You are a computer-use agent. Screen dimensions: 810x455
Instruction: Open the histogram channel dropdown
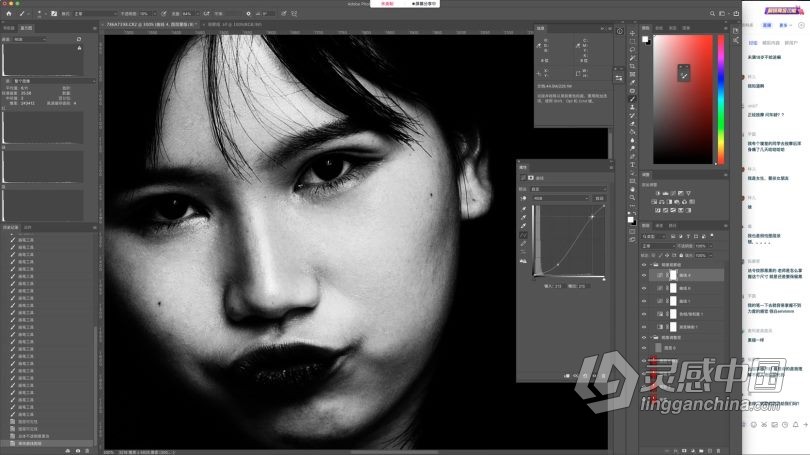30,39
